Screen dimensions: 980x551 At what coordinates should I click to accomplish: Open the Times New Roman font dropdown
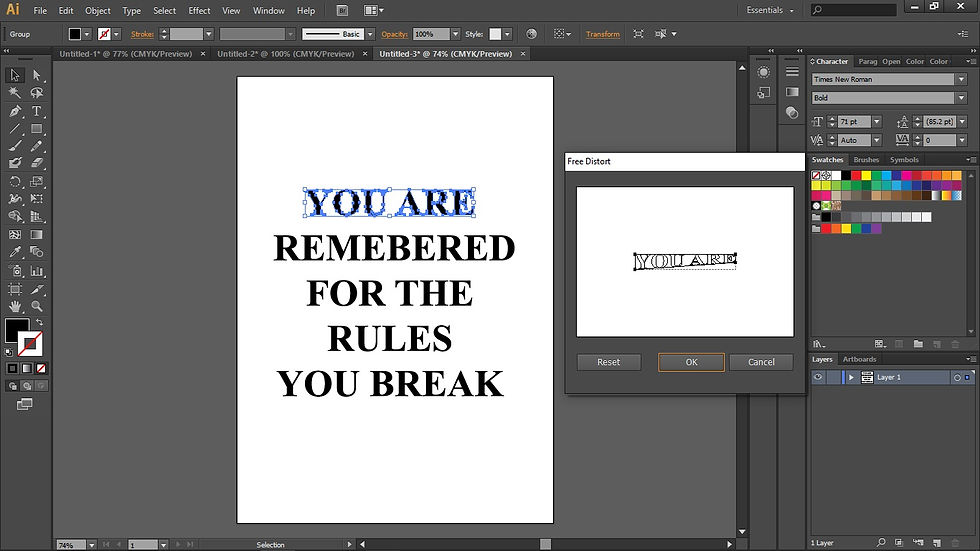pos(959,79)
